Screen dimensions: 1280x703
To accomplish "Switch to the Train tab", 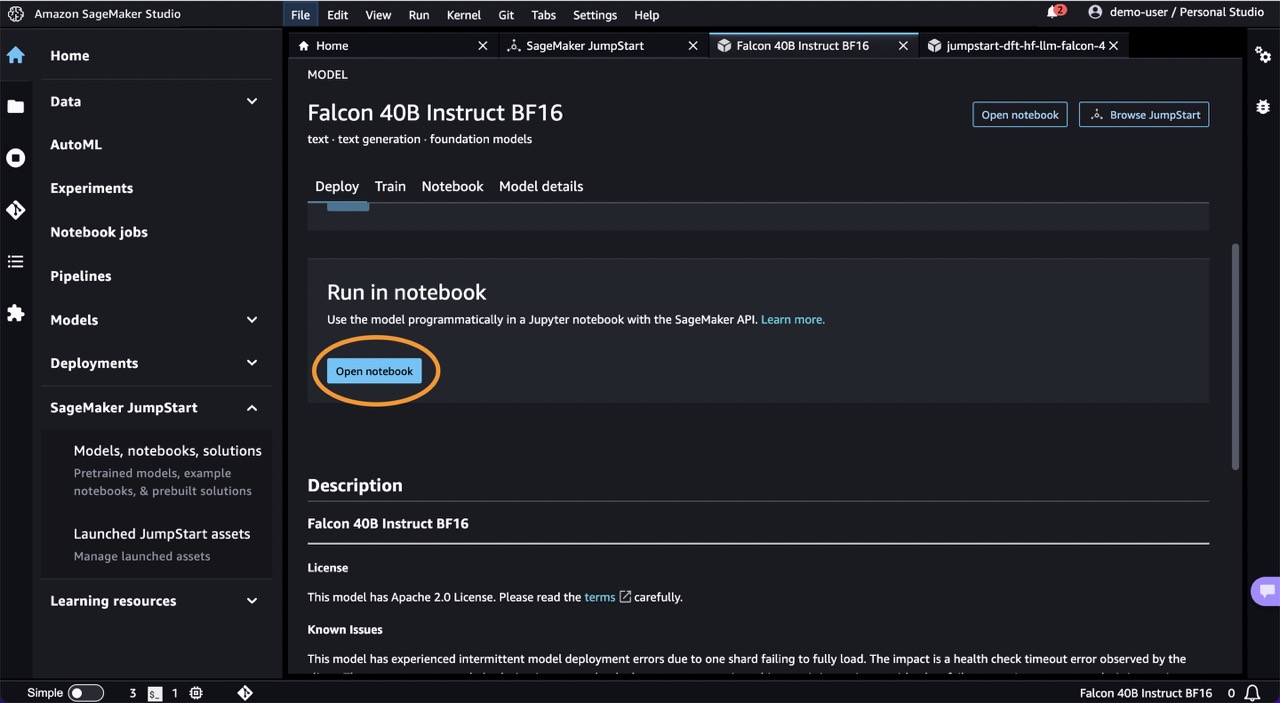I will [x=390, y=186].
